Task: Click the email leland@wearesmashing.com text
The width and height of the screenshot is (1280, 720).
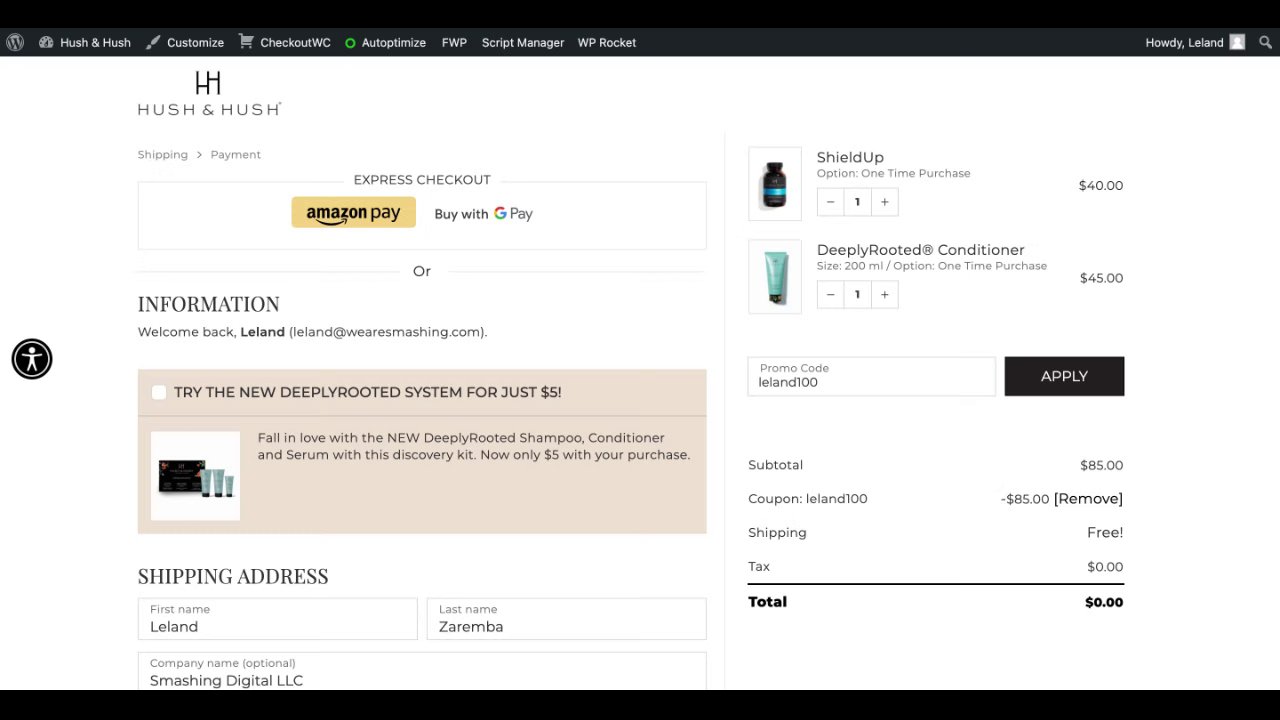Action: pos(388,332)
